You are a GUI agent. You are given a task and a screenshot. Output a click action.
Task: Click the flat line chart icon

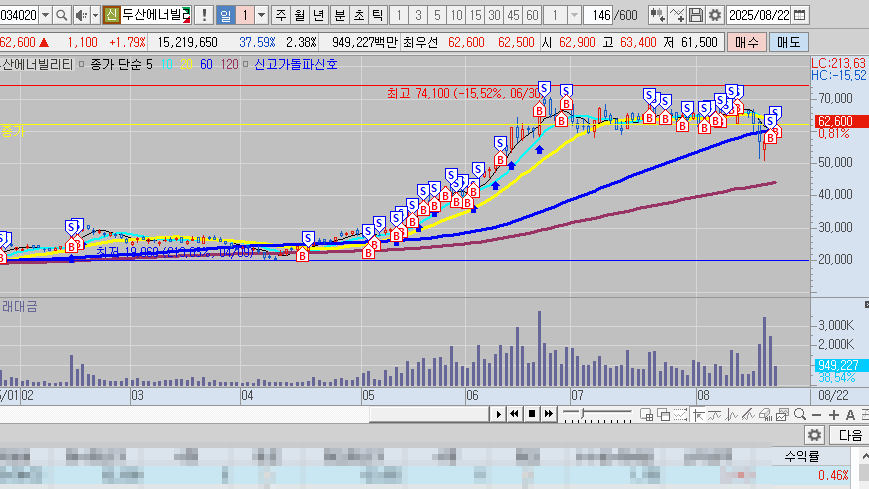pos(715,415)
